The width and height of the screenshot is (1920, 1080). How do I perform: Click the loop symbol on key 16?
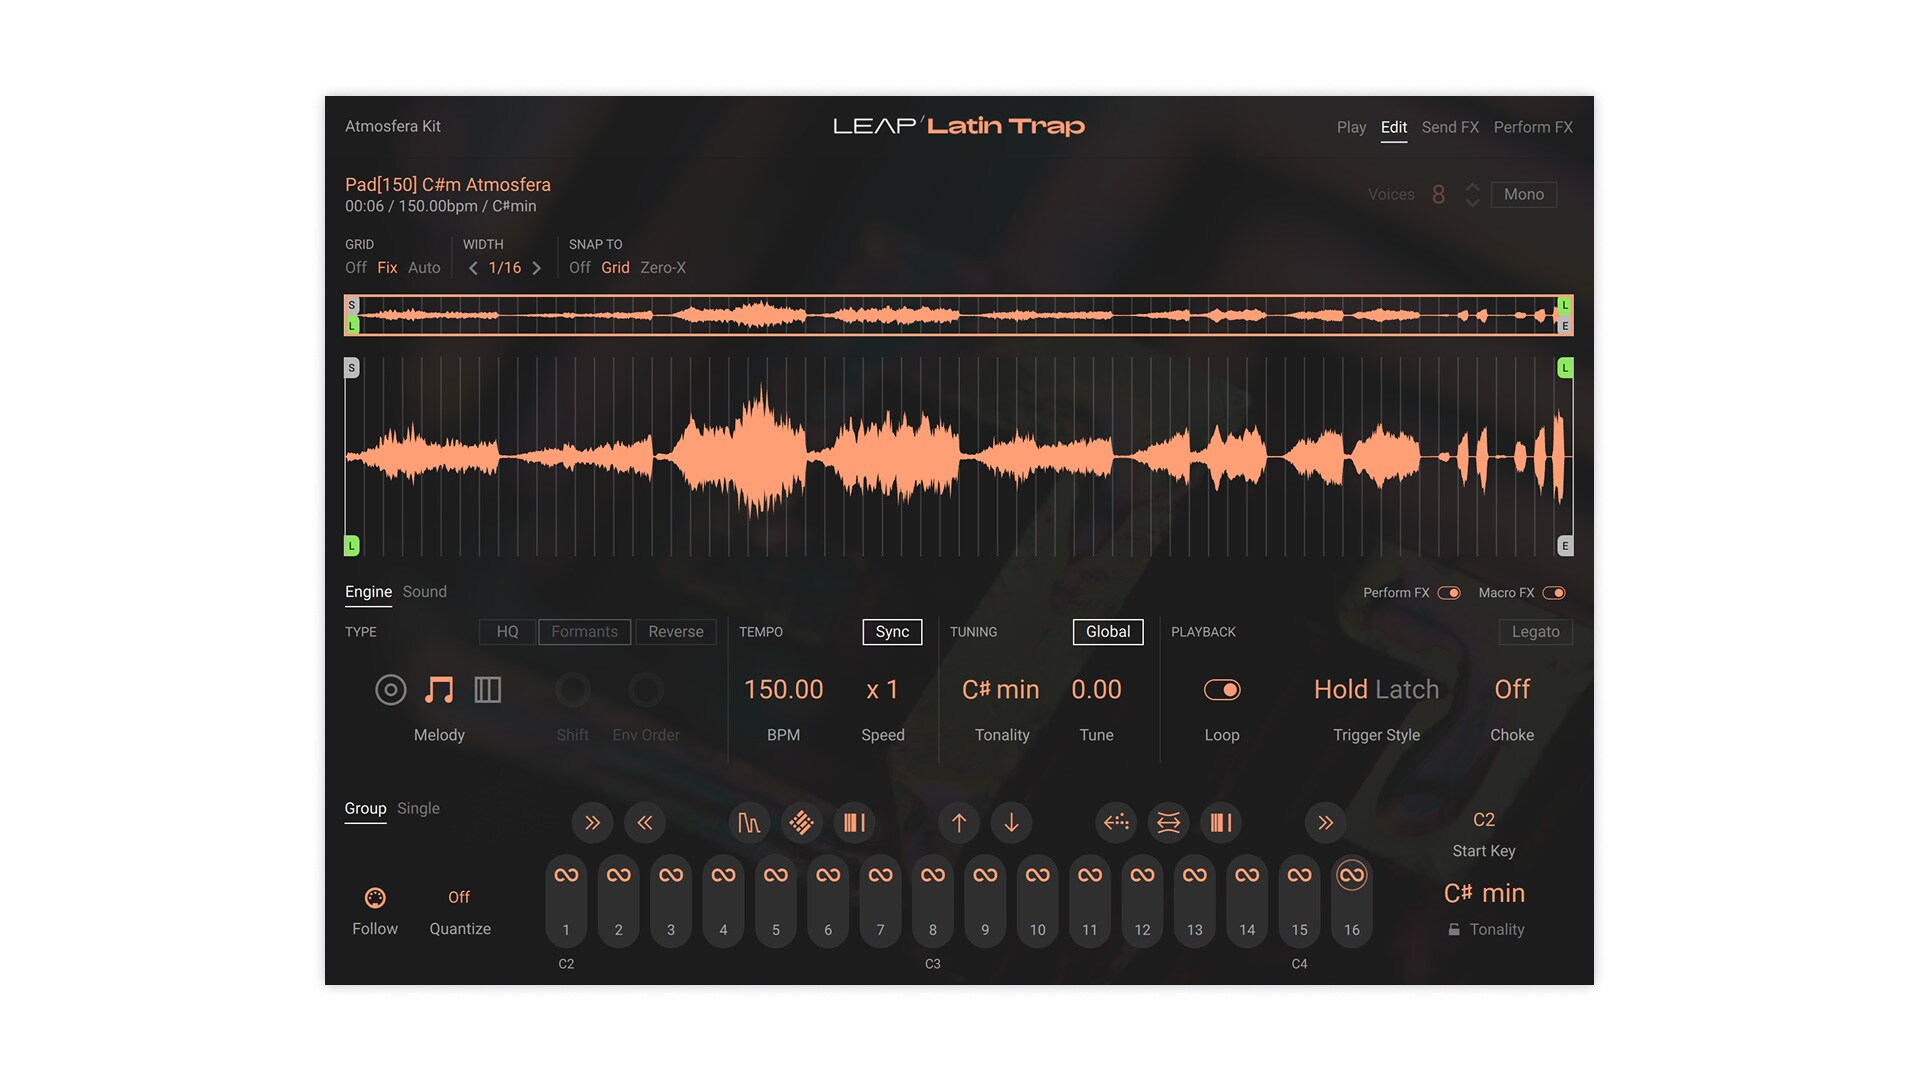pos(1351,875)
